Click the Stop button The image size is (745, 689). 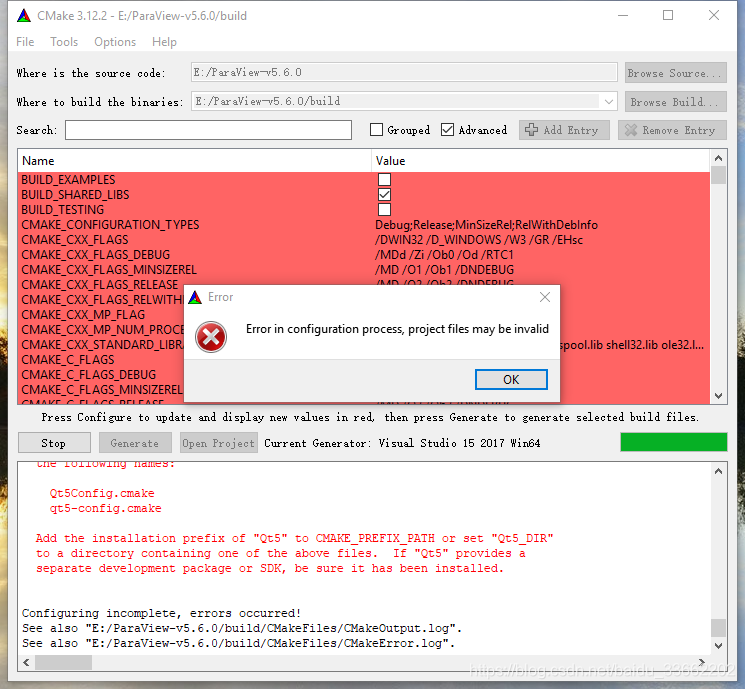[54, 443]
